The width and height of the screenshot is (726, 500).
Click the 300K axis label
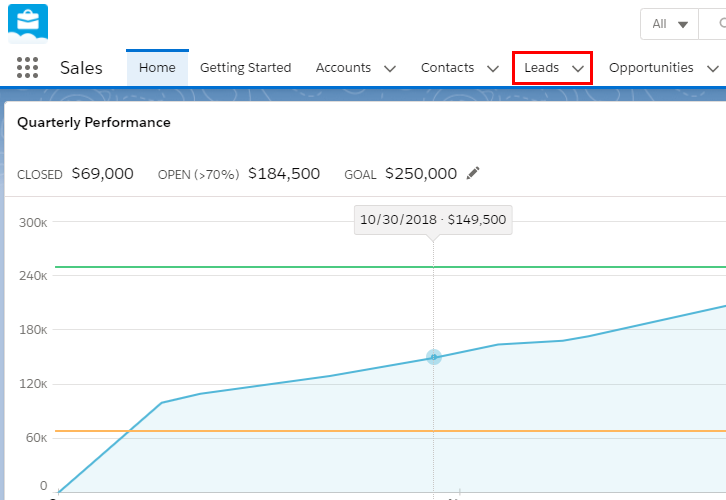[33, 223]
